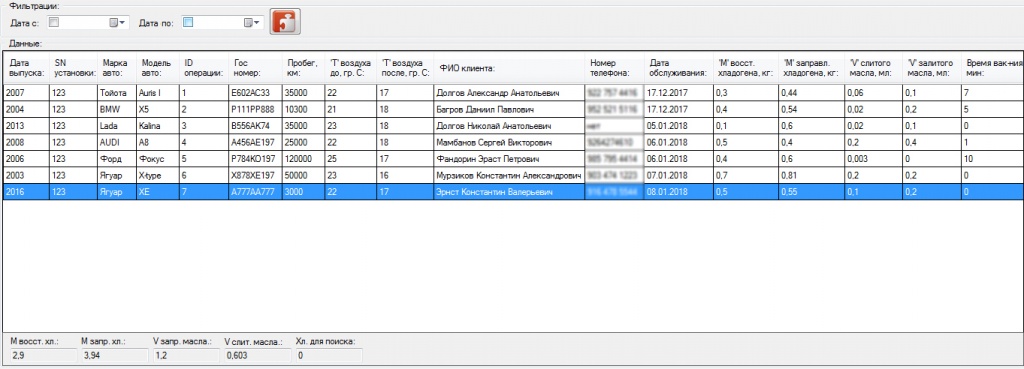Select client 'Долгов Николай Анатольевич'
This screenshot has width=1024, height=369.
point(509,125)
